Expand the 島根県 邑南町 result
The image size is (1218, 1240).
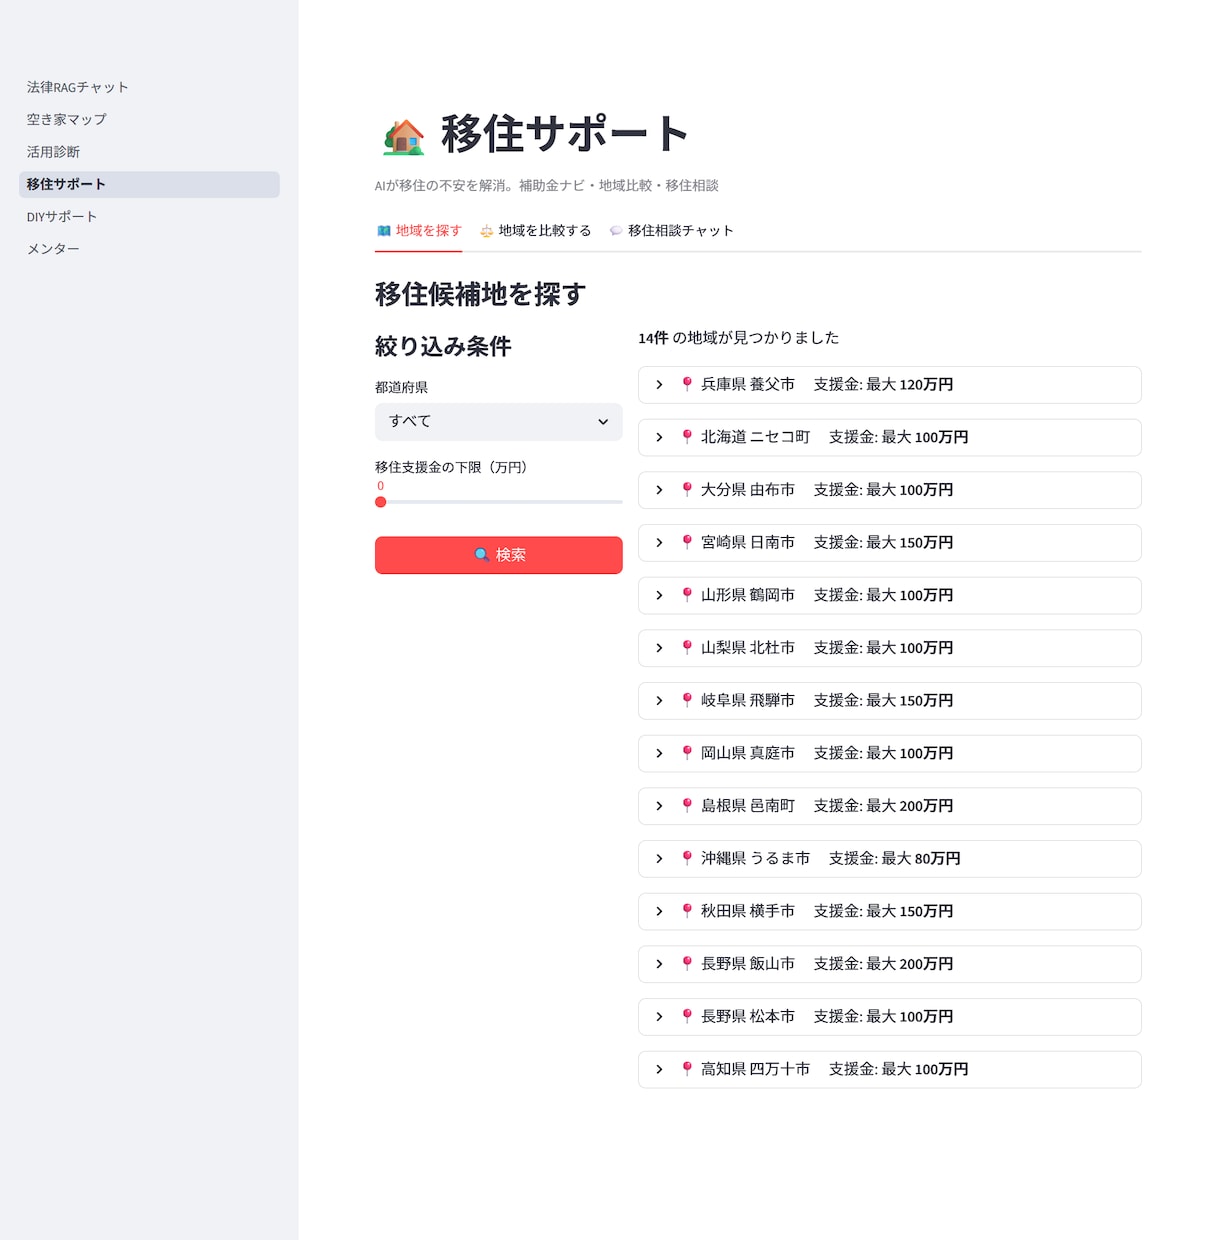889,806
